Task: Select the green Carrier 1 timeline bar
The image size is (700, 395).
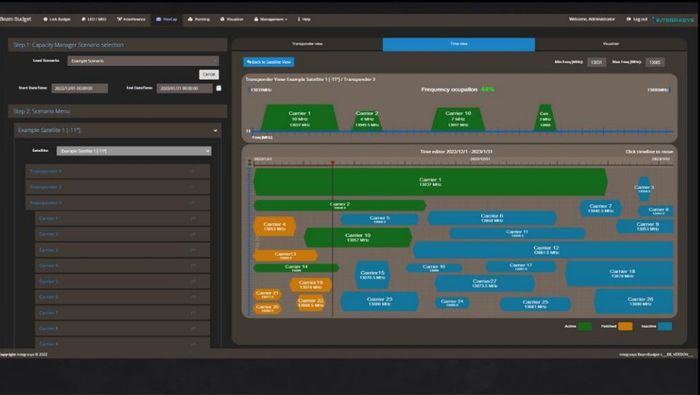Action: tap(430, 182)
